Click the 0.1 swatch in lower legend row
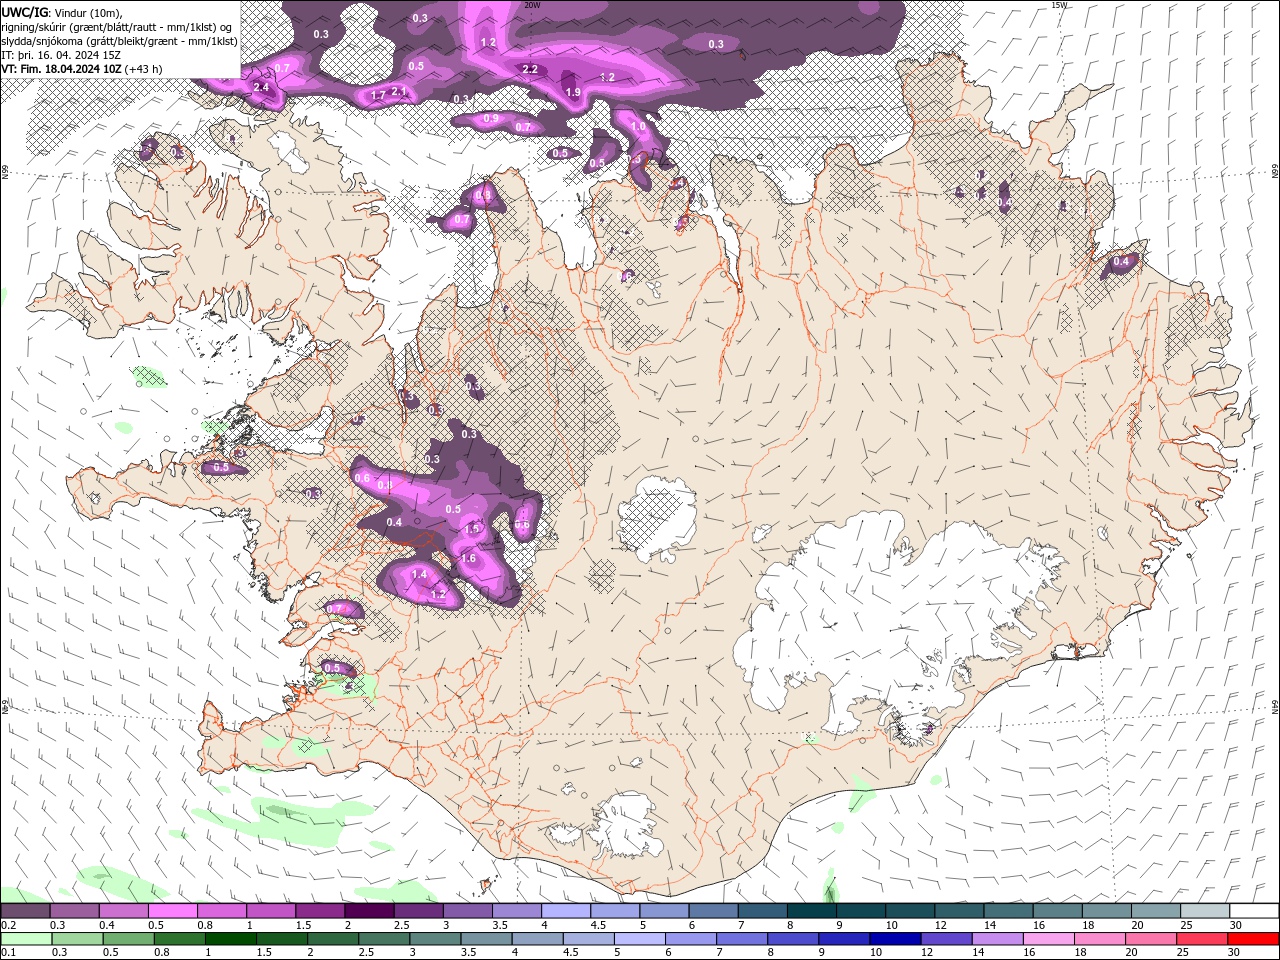This screenshot has width=1280, height=960. pos(27,939)
